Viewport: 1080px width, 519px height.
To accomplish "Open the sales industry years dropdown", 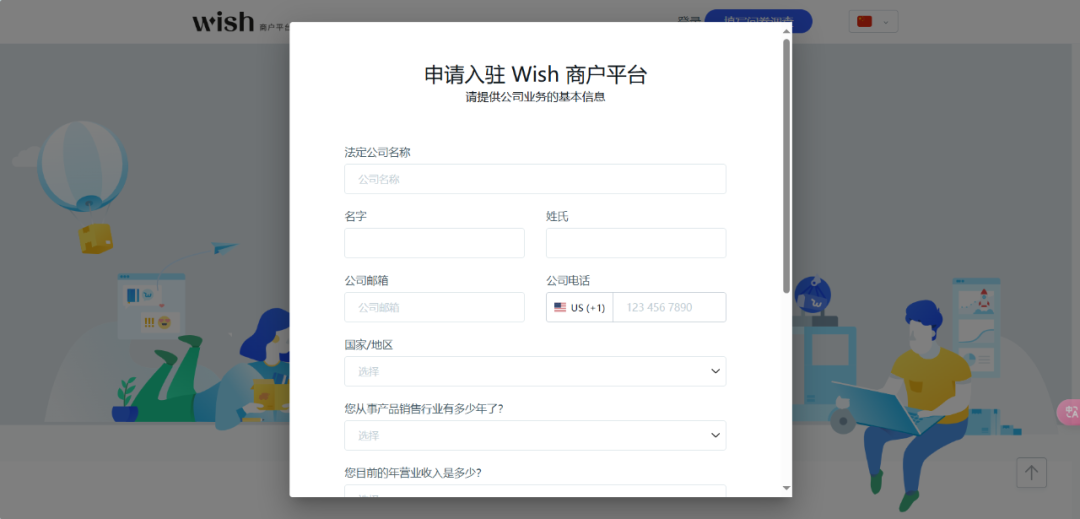I will (x=535, y=435).
